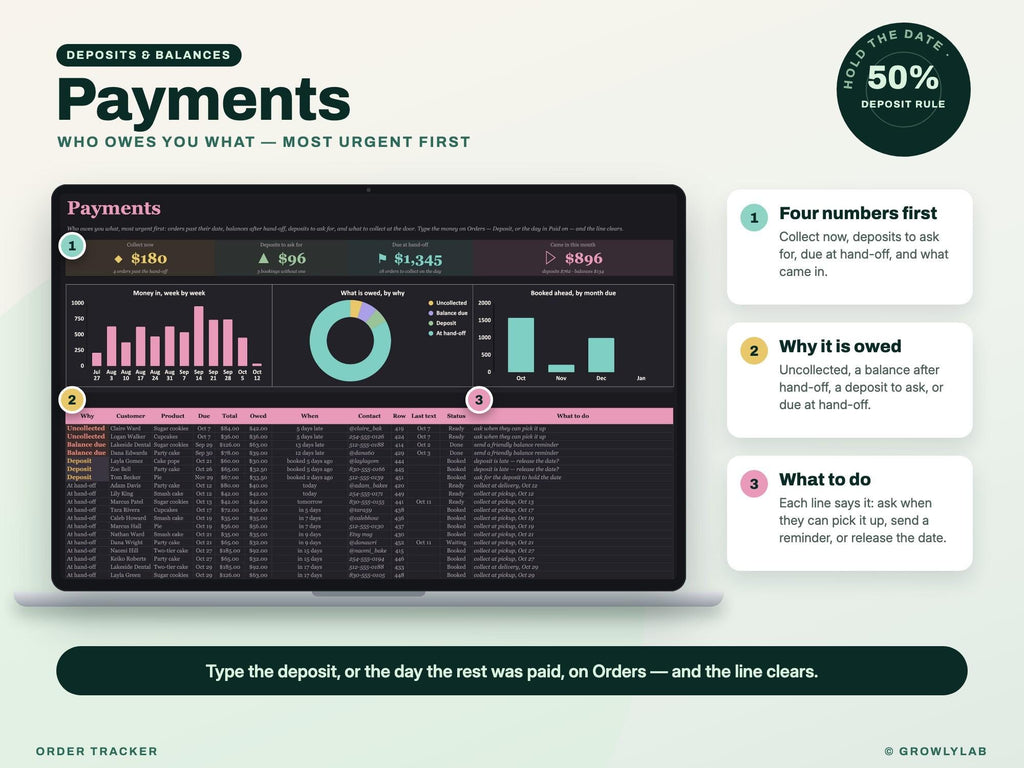Select the Customer column header
Image resolution: width=1024 pixels, height=768 pixels.
(131, 416)
